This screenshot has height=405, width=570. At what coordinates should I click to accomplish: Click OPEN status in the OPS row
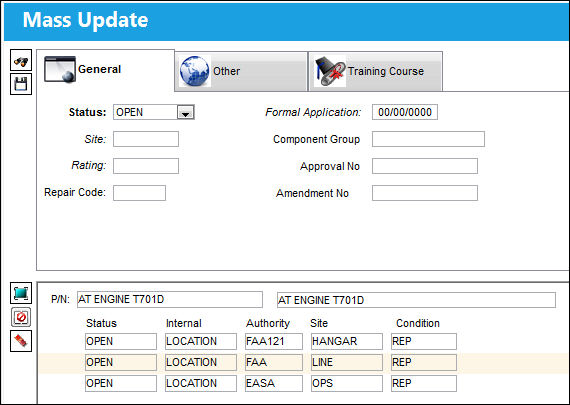pyautogui.click(x=121, y=383)
